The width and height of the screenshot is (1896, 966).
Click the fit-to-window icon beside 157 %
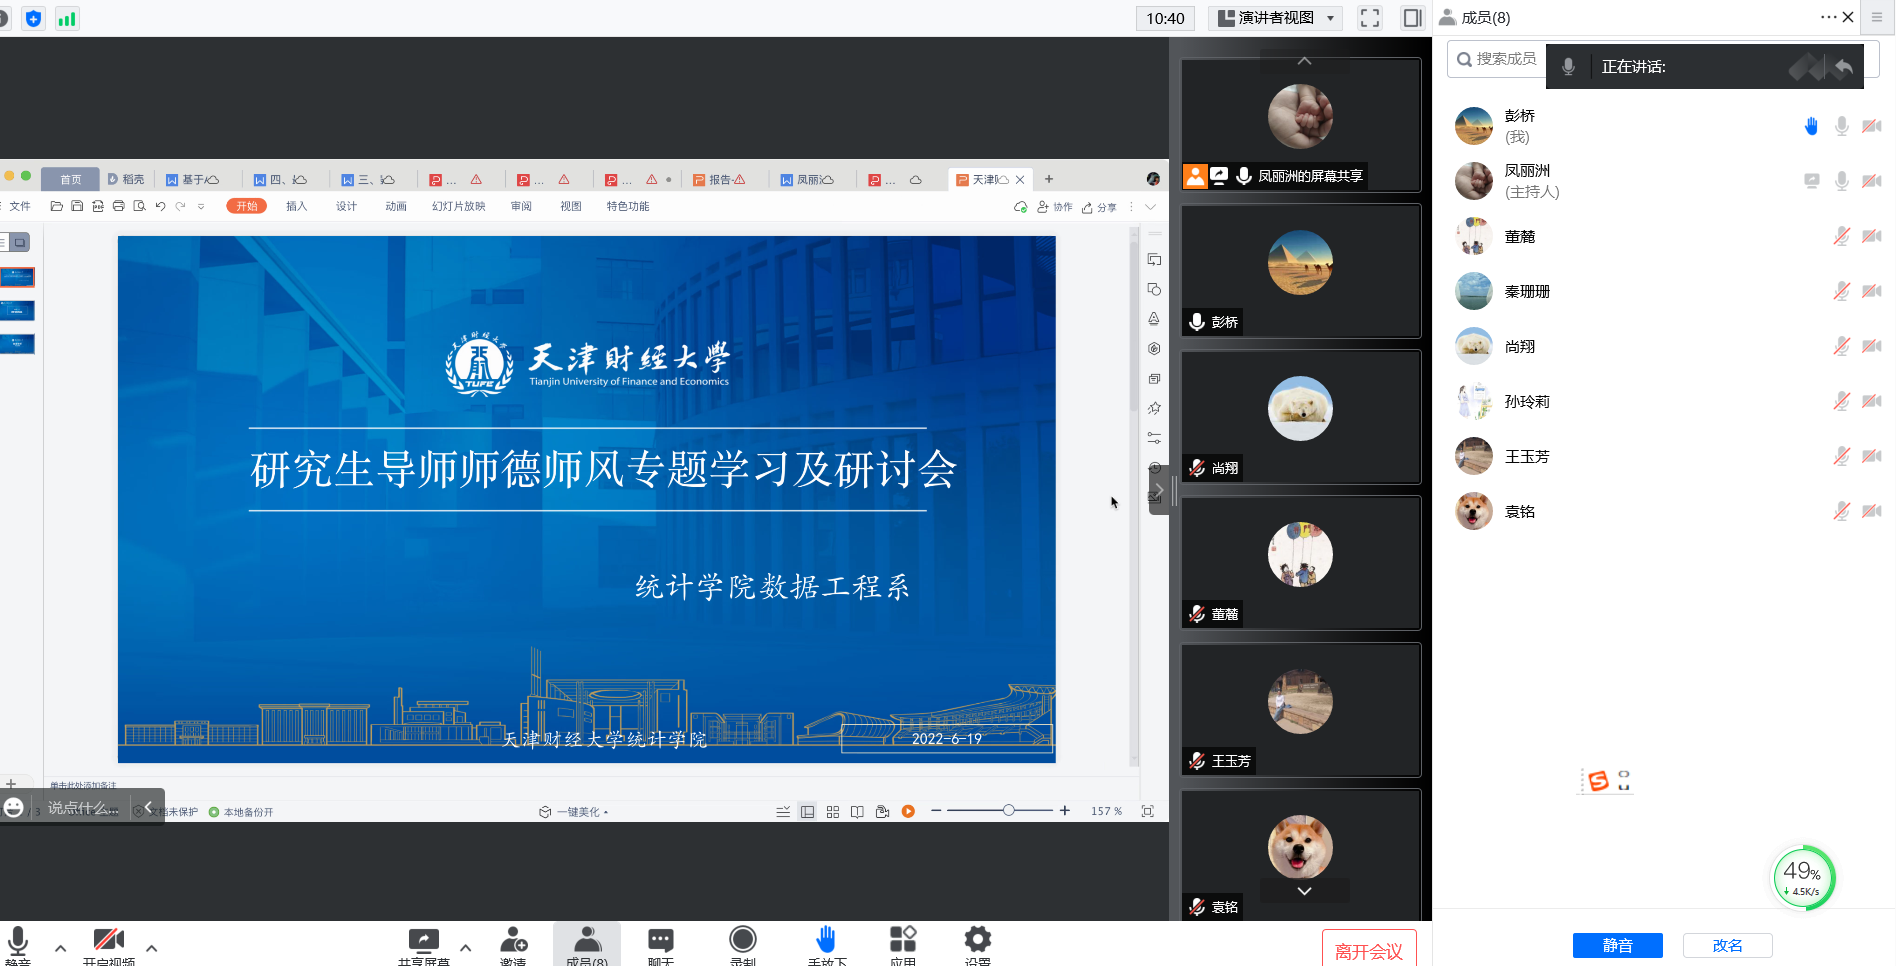1148,811
